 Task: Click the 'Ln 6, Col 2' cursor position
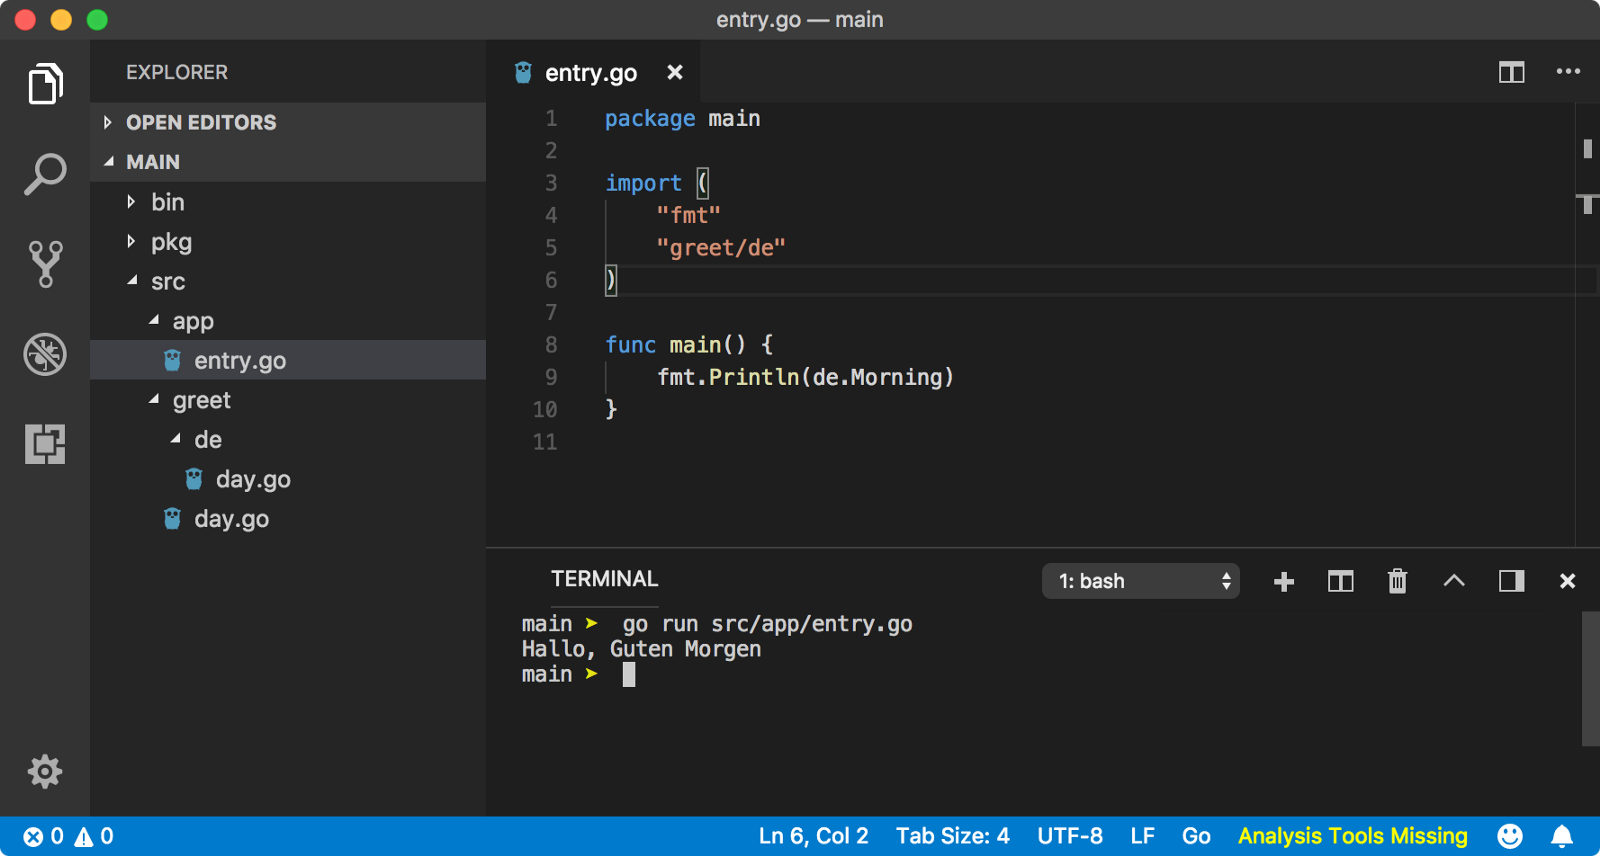click(813, 836)
